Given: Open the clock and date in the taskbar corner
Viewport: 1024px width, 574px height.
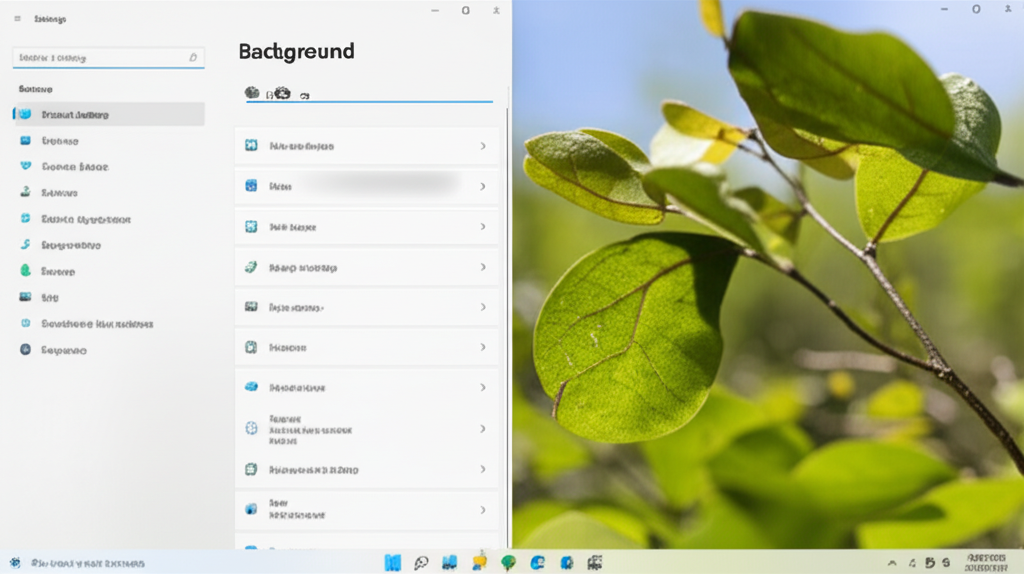Looking at the screenshot, I should [987, 563].
